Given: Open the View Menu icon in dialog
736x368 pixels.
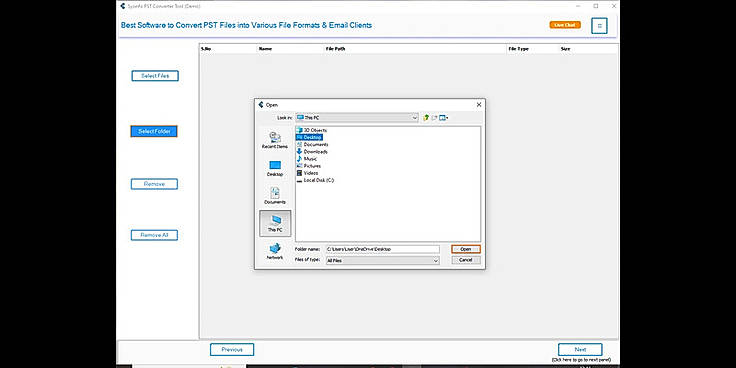Looking at the screenshot, I should coord(443,118).
